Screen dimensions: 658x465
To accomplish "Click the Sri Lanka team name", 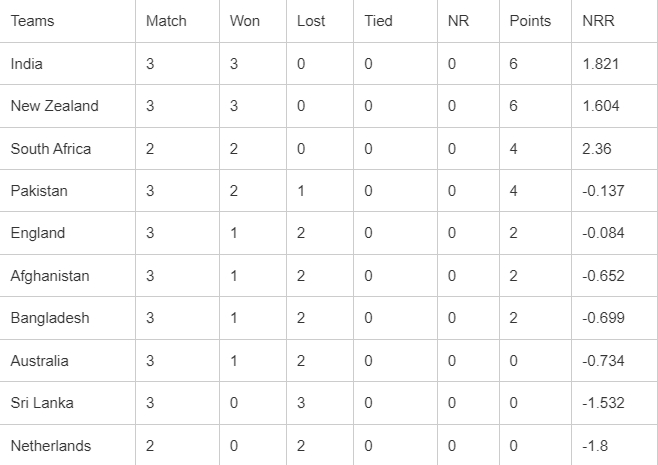I will (42, 403).
